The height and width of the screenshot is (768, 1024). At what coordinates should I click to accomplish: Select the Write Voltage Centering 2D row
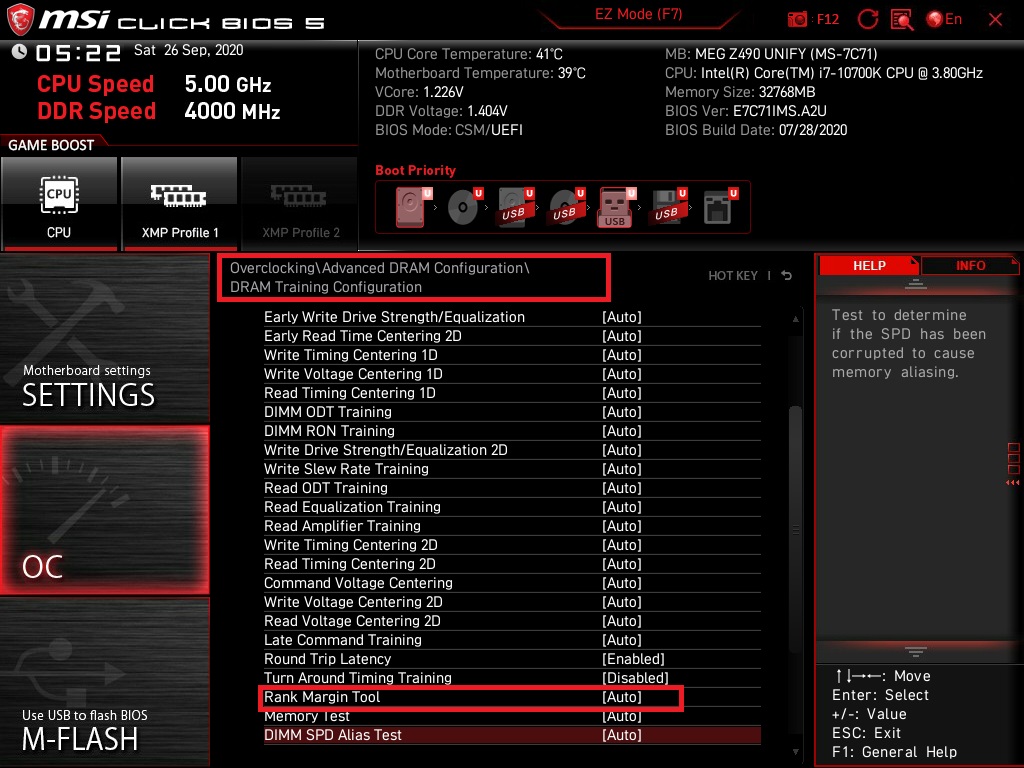click(512, 601)
